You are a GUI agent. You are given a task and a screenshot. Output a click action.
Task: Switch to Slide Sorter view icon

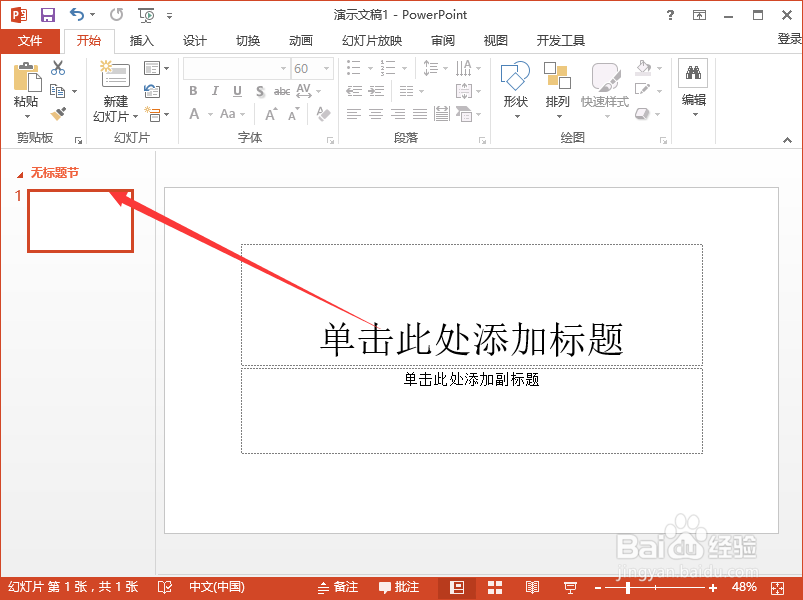click(494, 587)
